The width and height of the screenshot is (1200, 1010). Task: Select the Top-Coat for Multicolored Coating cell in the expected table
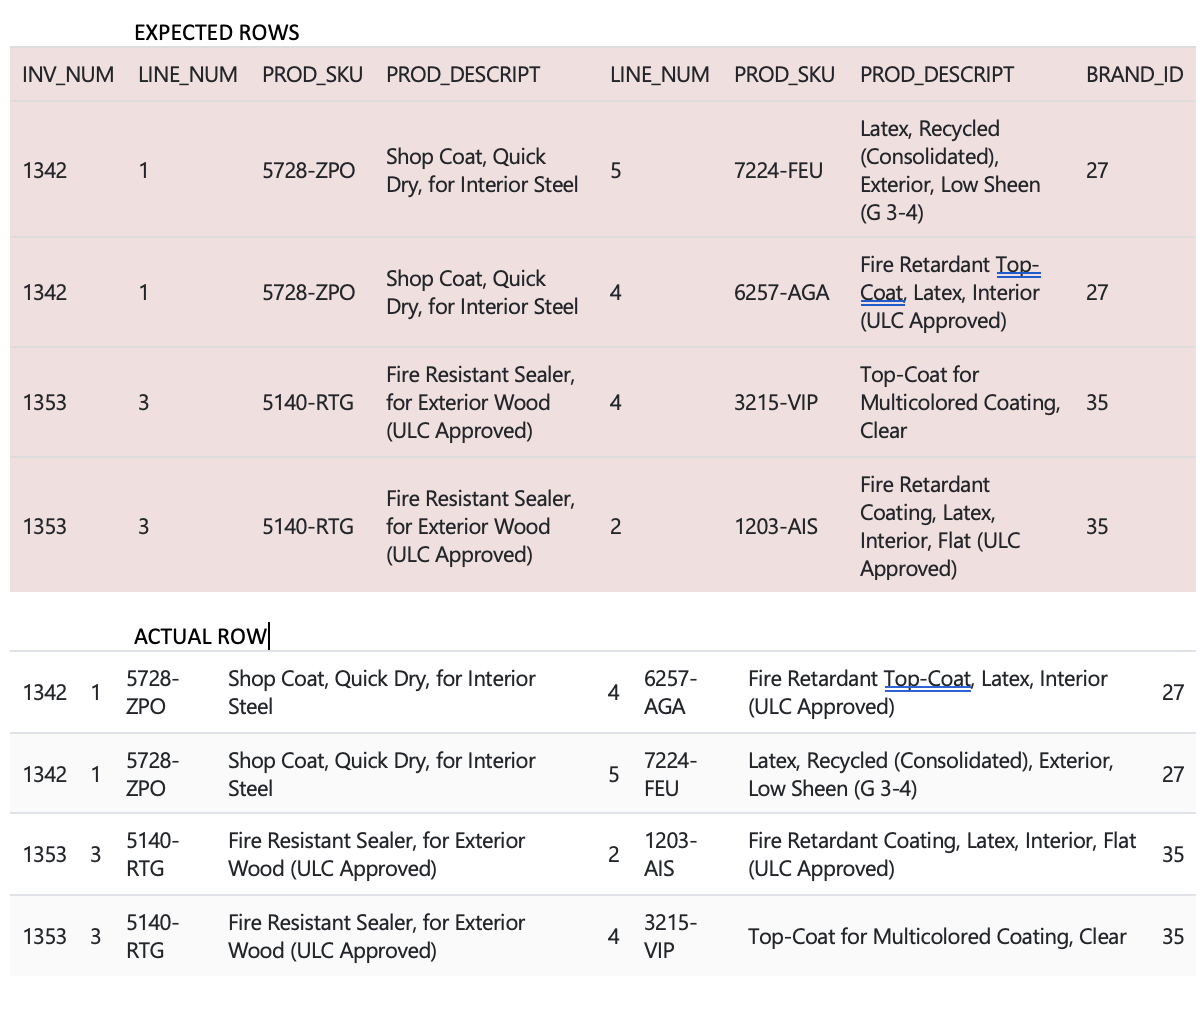(960, 403)
